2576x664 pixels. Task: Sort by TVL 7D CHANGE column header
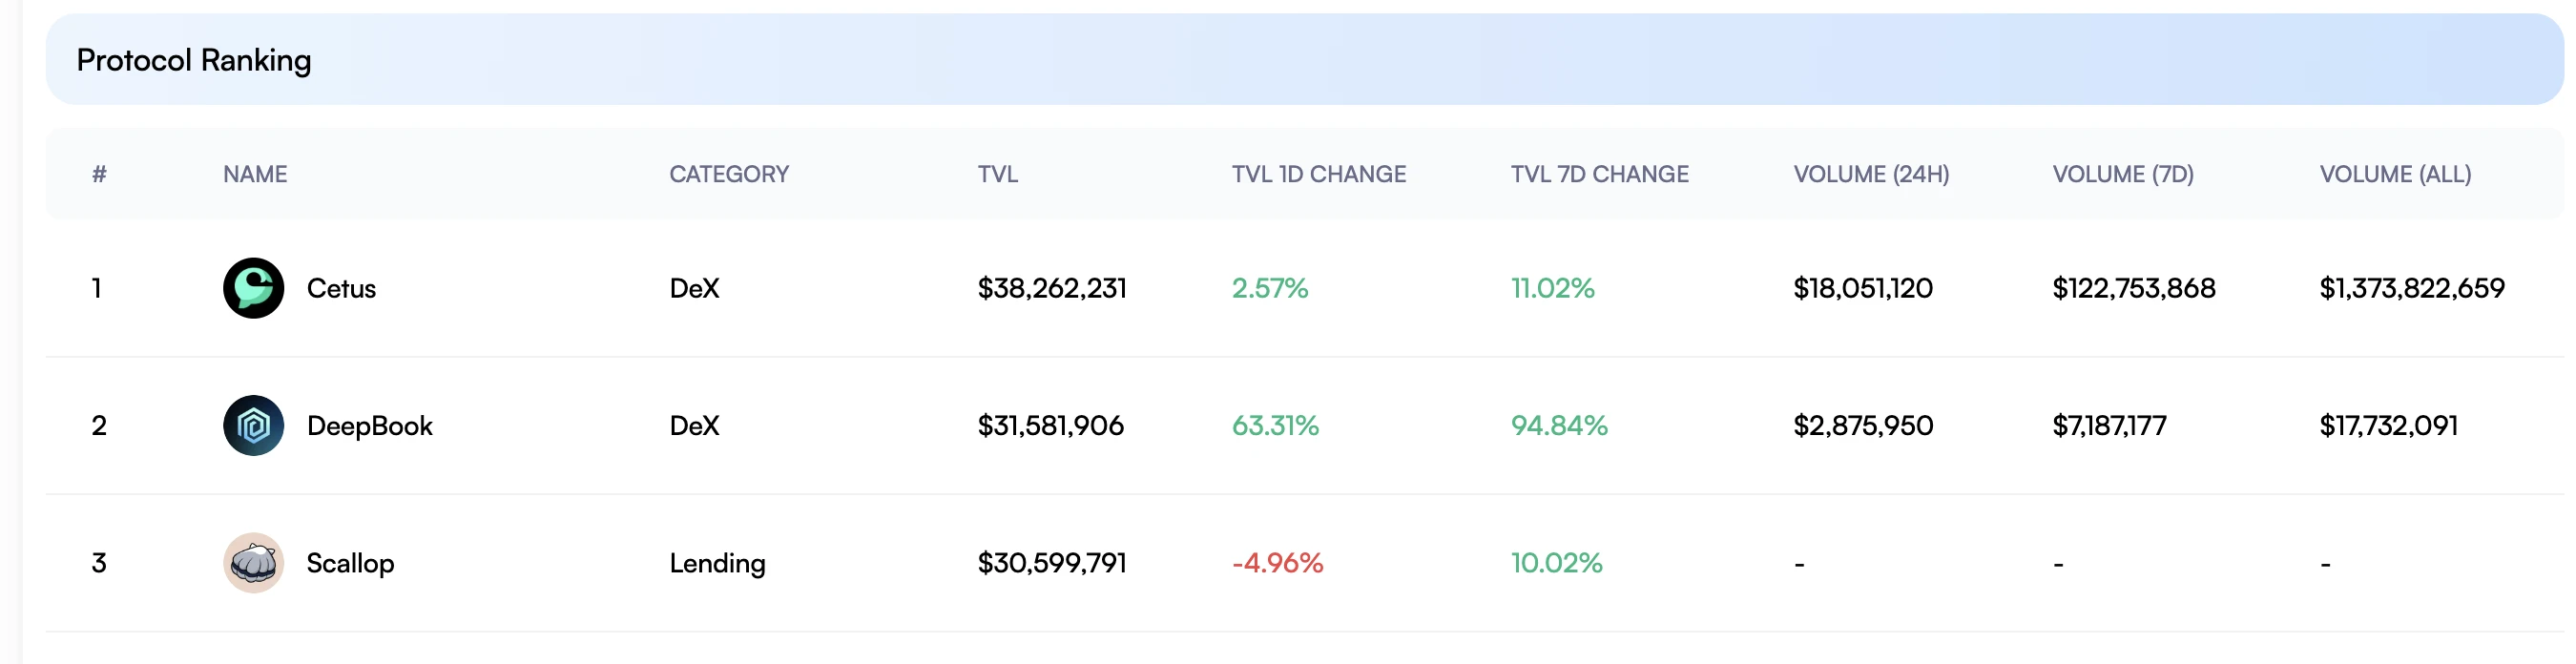[1599, 174]
